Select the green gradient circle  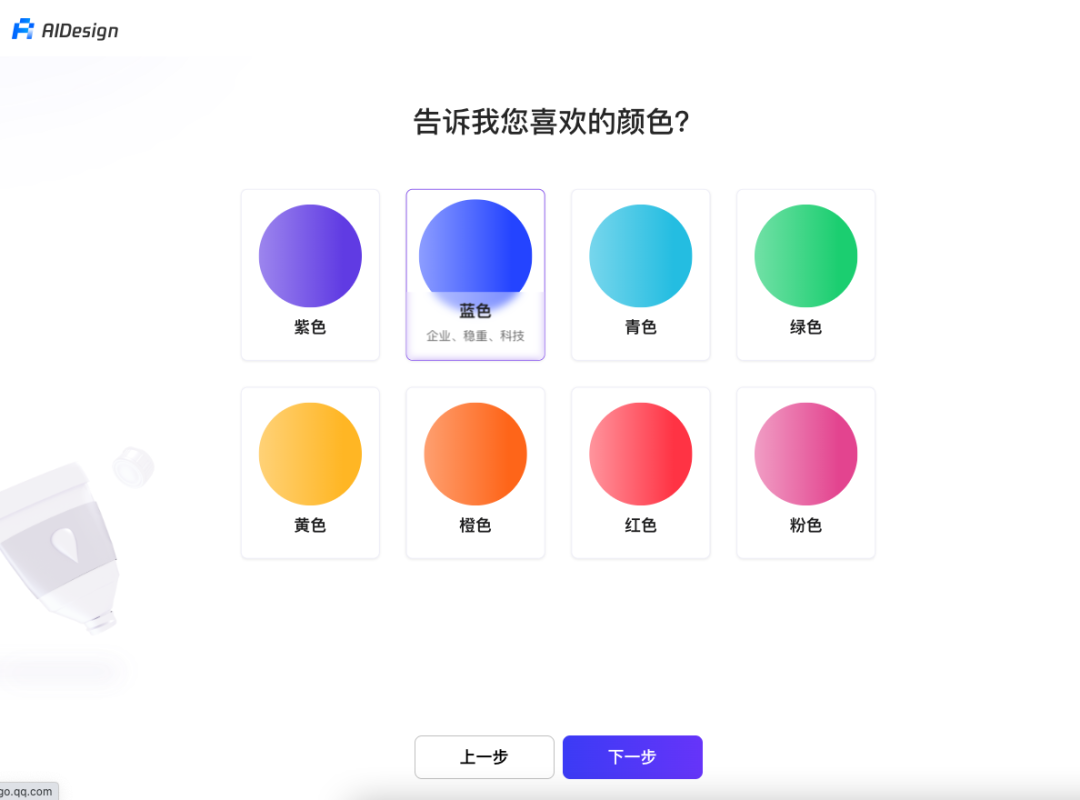pyautogui.click(x=805, y=256)
